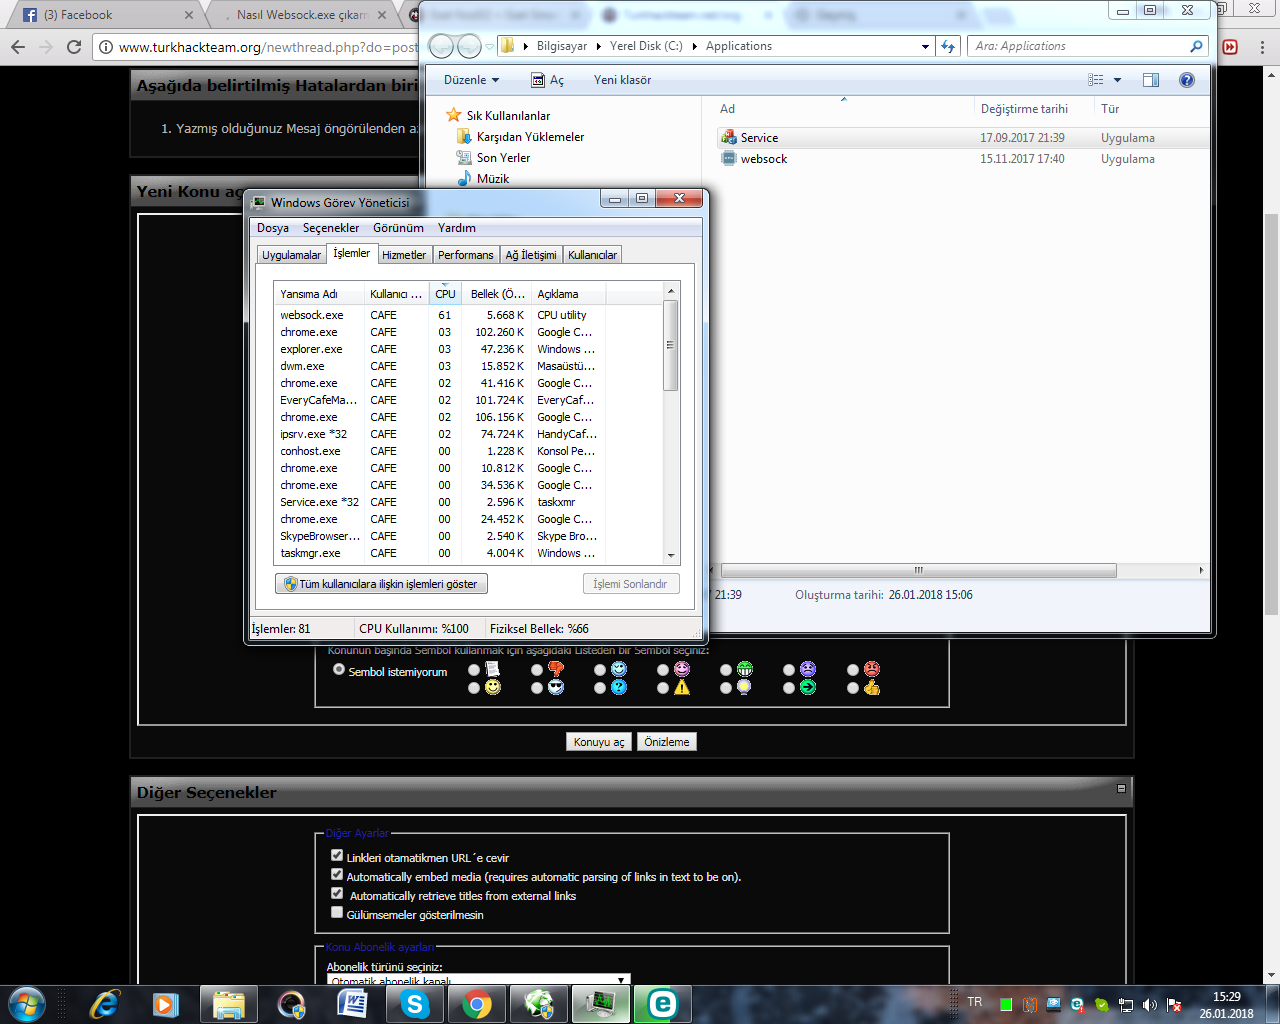Collapse the Diğer Seçenekler section
This screenshot has width=1280, height=1024.
pos(1121,789)
